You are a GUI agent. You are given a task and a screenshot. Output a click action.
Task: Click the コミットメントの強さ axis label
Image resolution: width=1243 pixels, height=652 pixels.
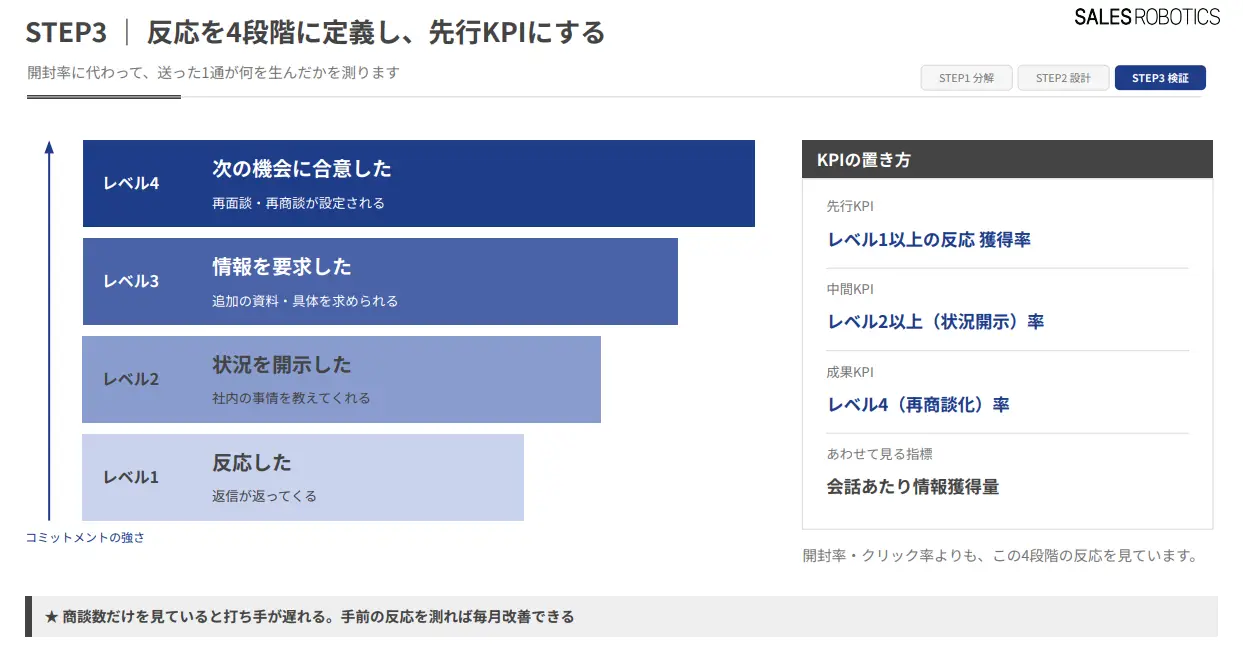pyautogui.click(x=85, y=537)
